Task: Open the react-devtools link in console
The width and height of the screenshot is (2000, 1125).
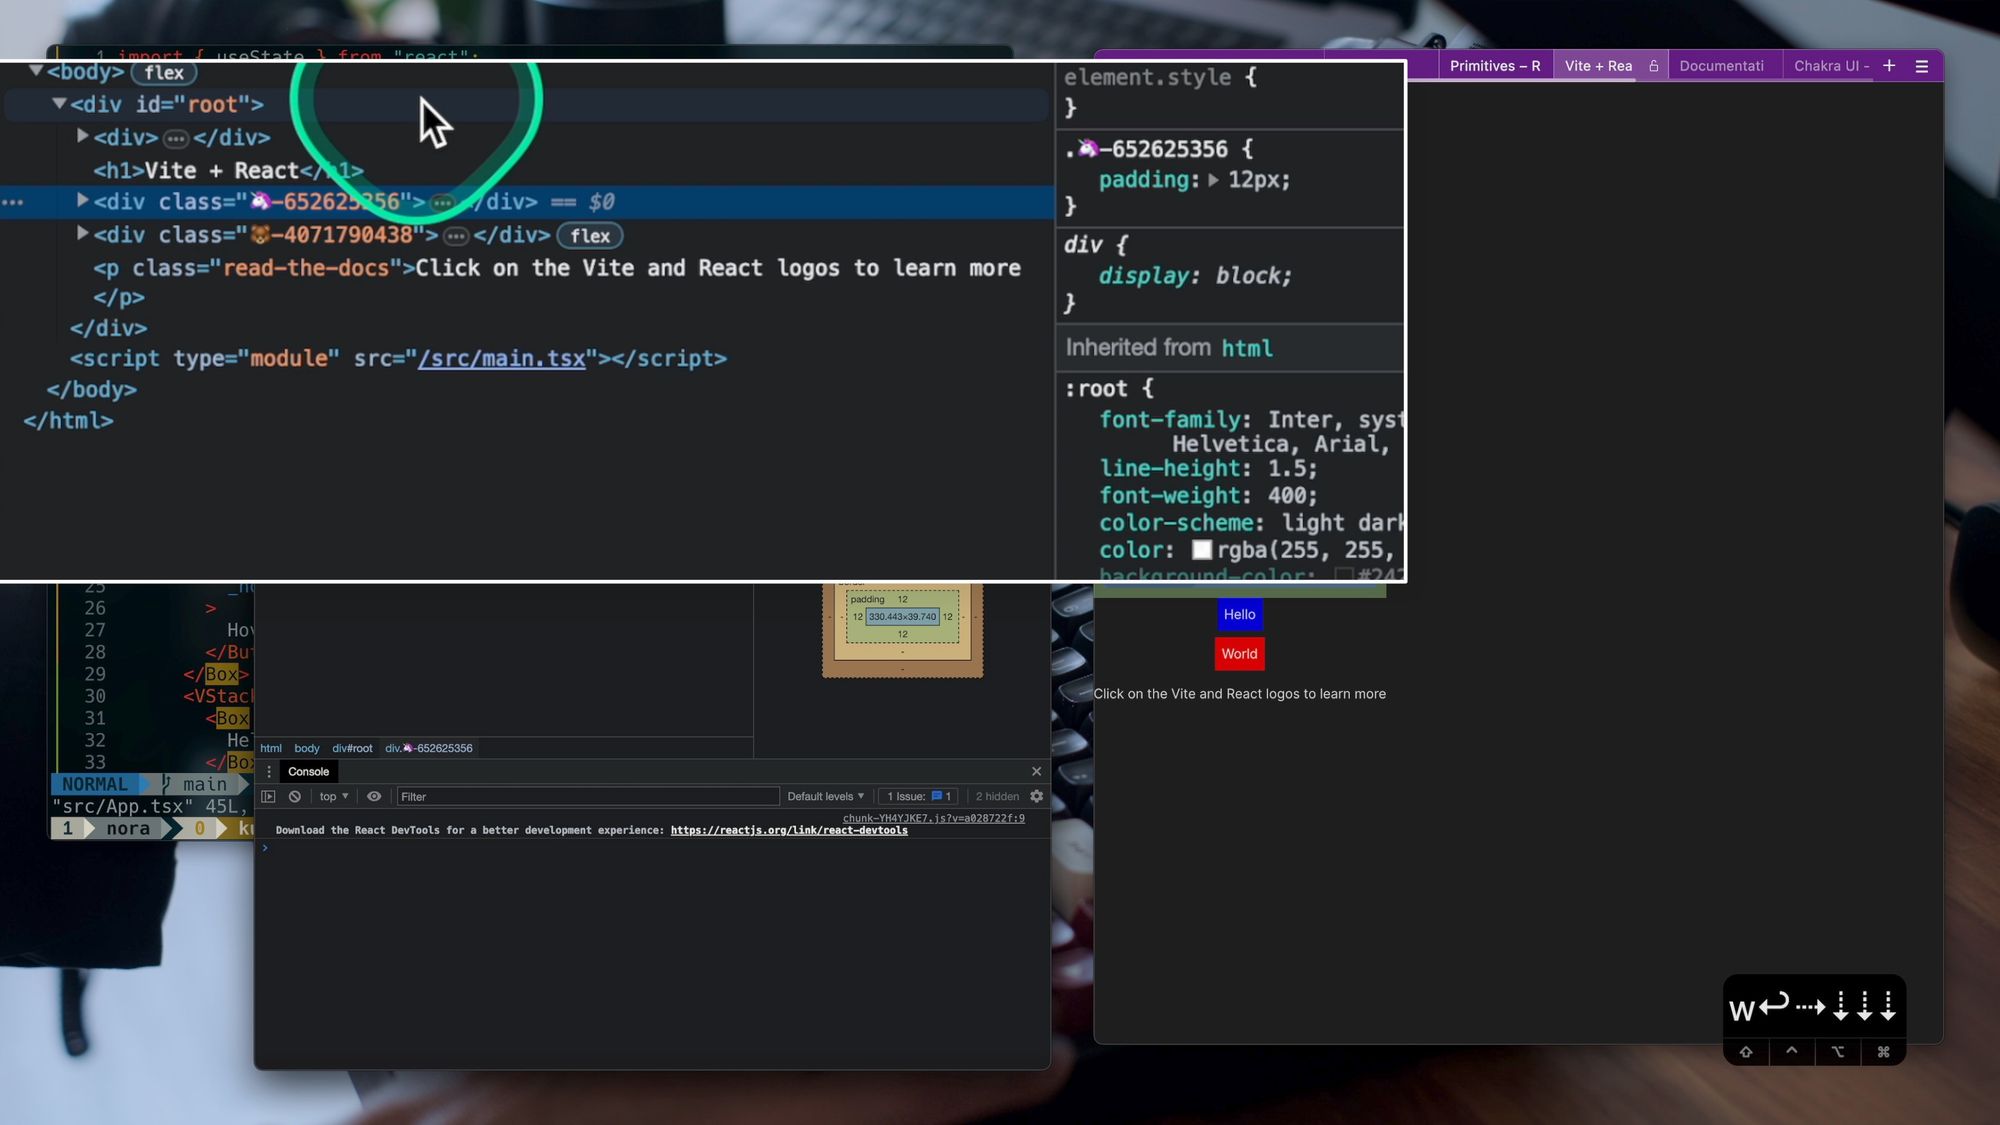Action: [789, 831]
